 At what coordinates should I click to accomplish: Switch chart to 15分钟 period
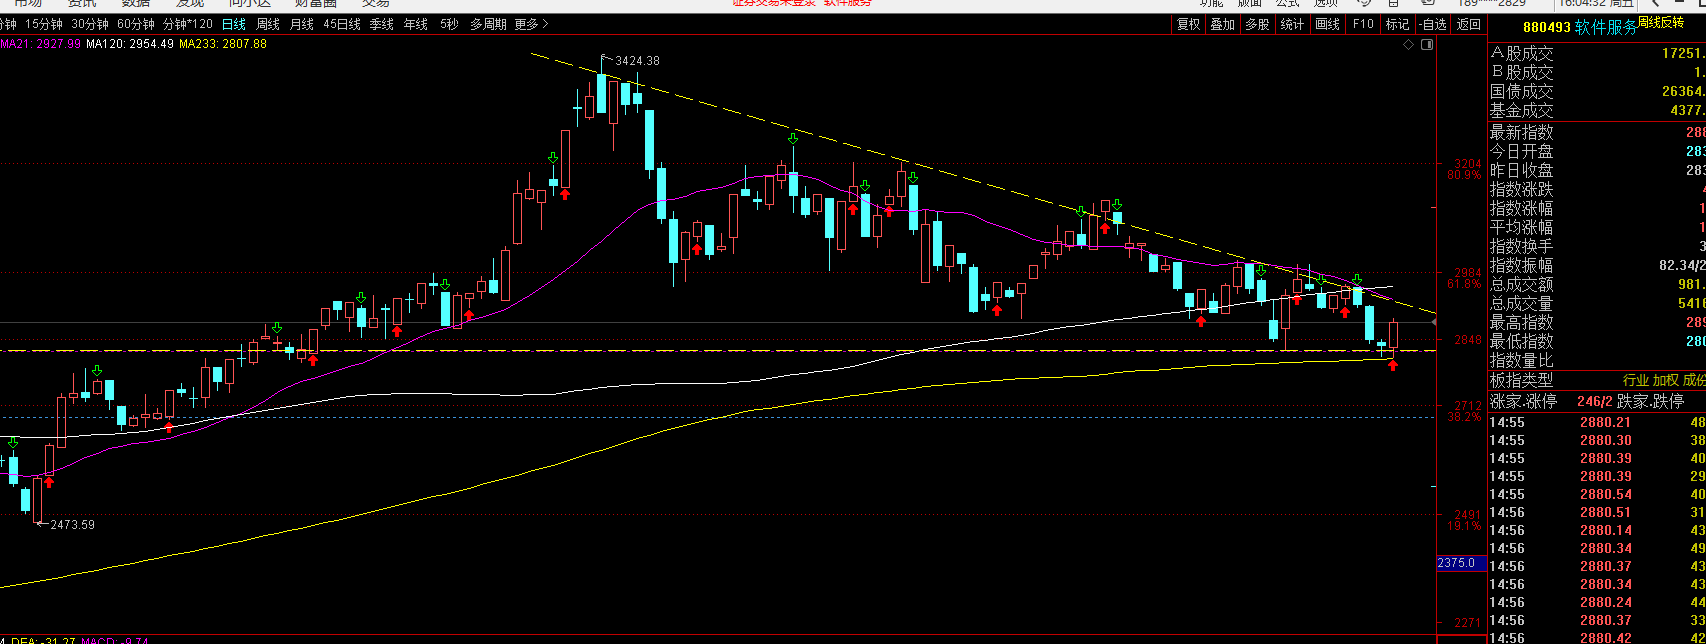pyautogui.click(x=43, y=24)
